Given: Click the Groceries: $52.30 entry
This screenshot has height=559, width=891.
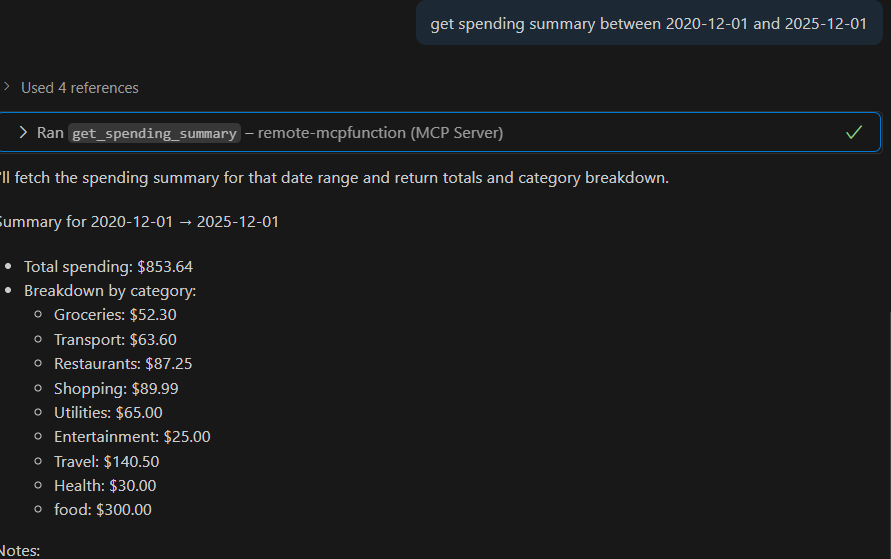Looking at the screenshot, I should pyautogui.click(x=115, y=315).
